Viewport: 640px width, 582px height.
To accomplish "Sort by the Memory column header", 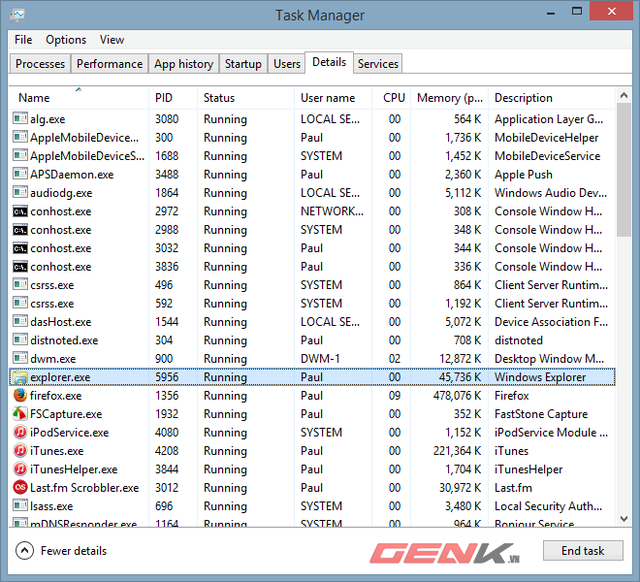I will [x=449, y=98].
